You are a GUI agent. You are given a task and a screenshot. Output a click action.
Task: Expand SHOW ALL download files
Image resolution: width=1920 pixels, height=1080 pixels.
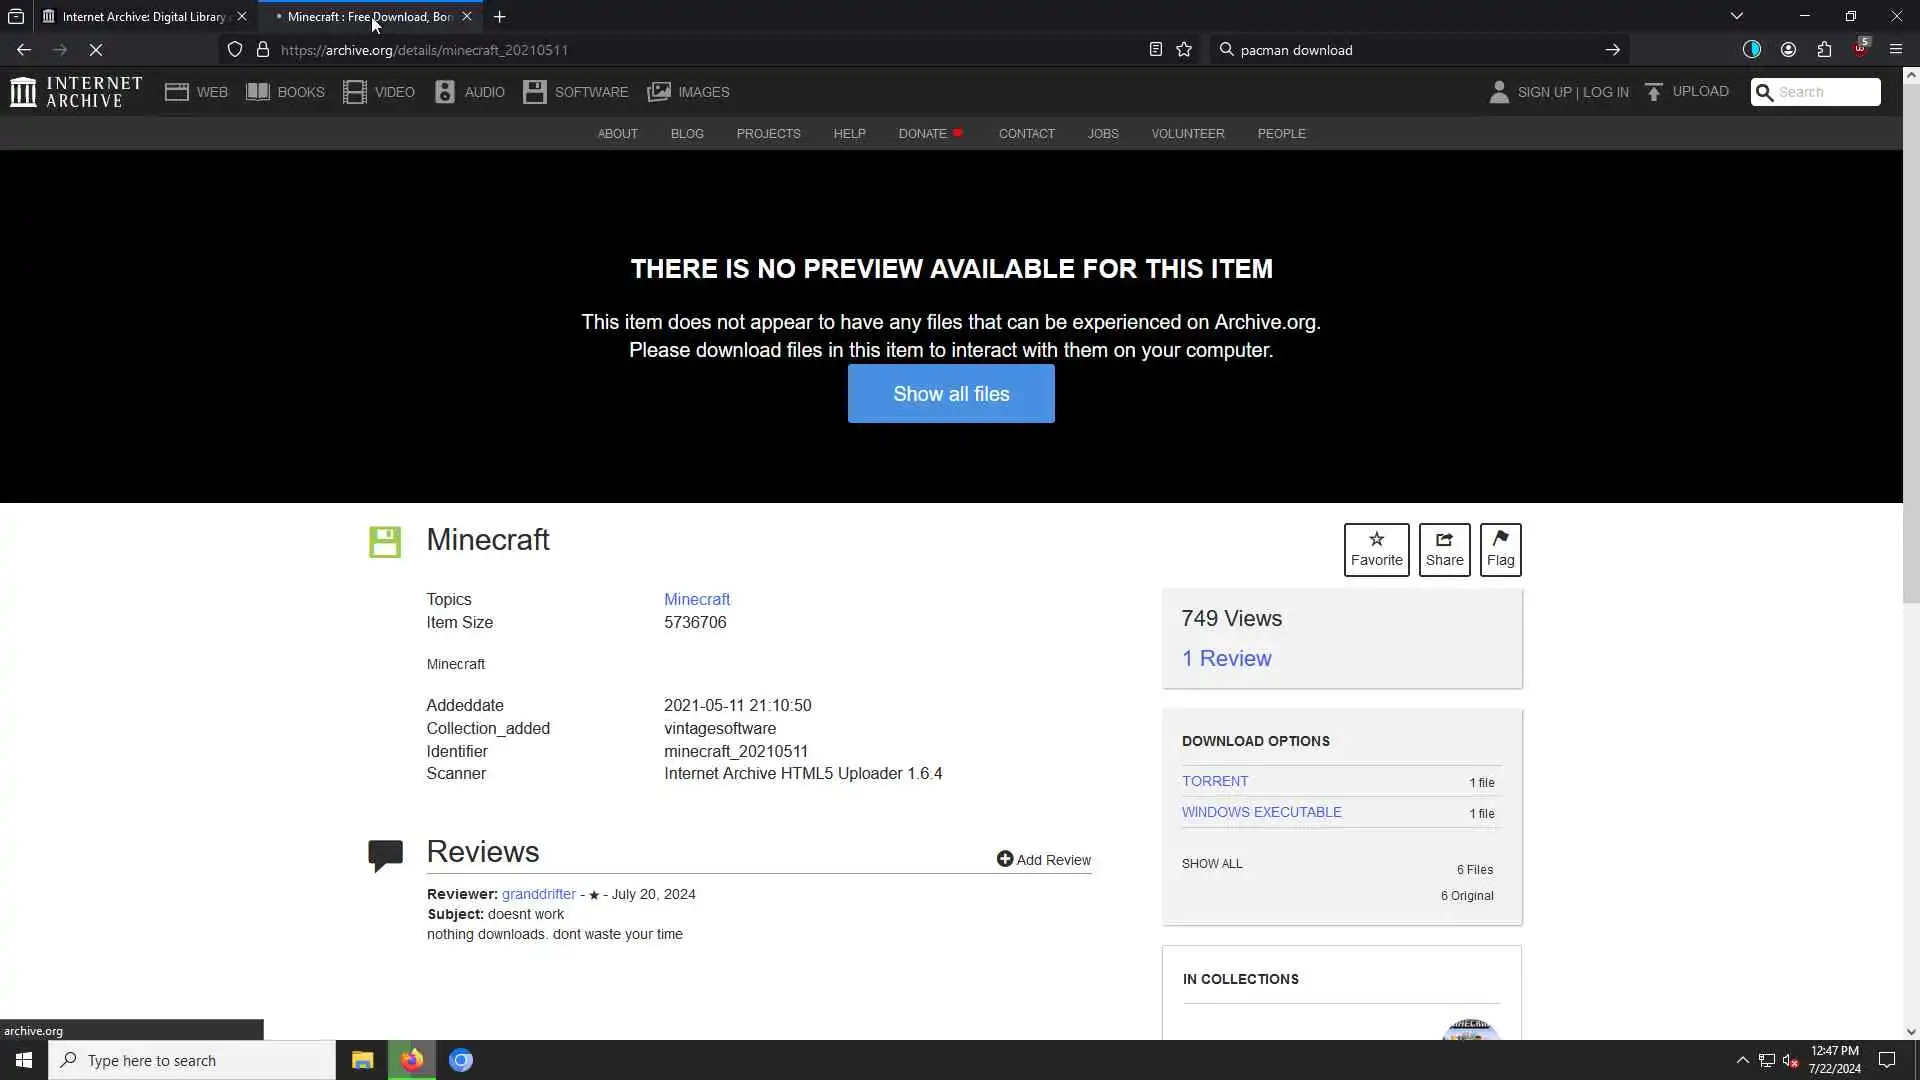(1212, 864)
